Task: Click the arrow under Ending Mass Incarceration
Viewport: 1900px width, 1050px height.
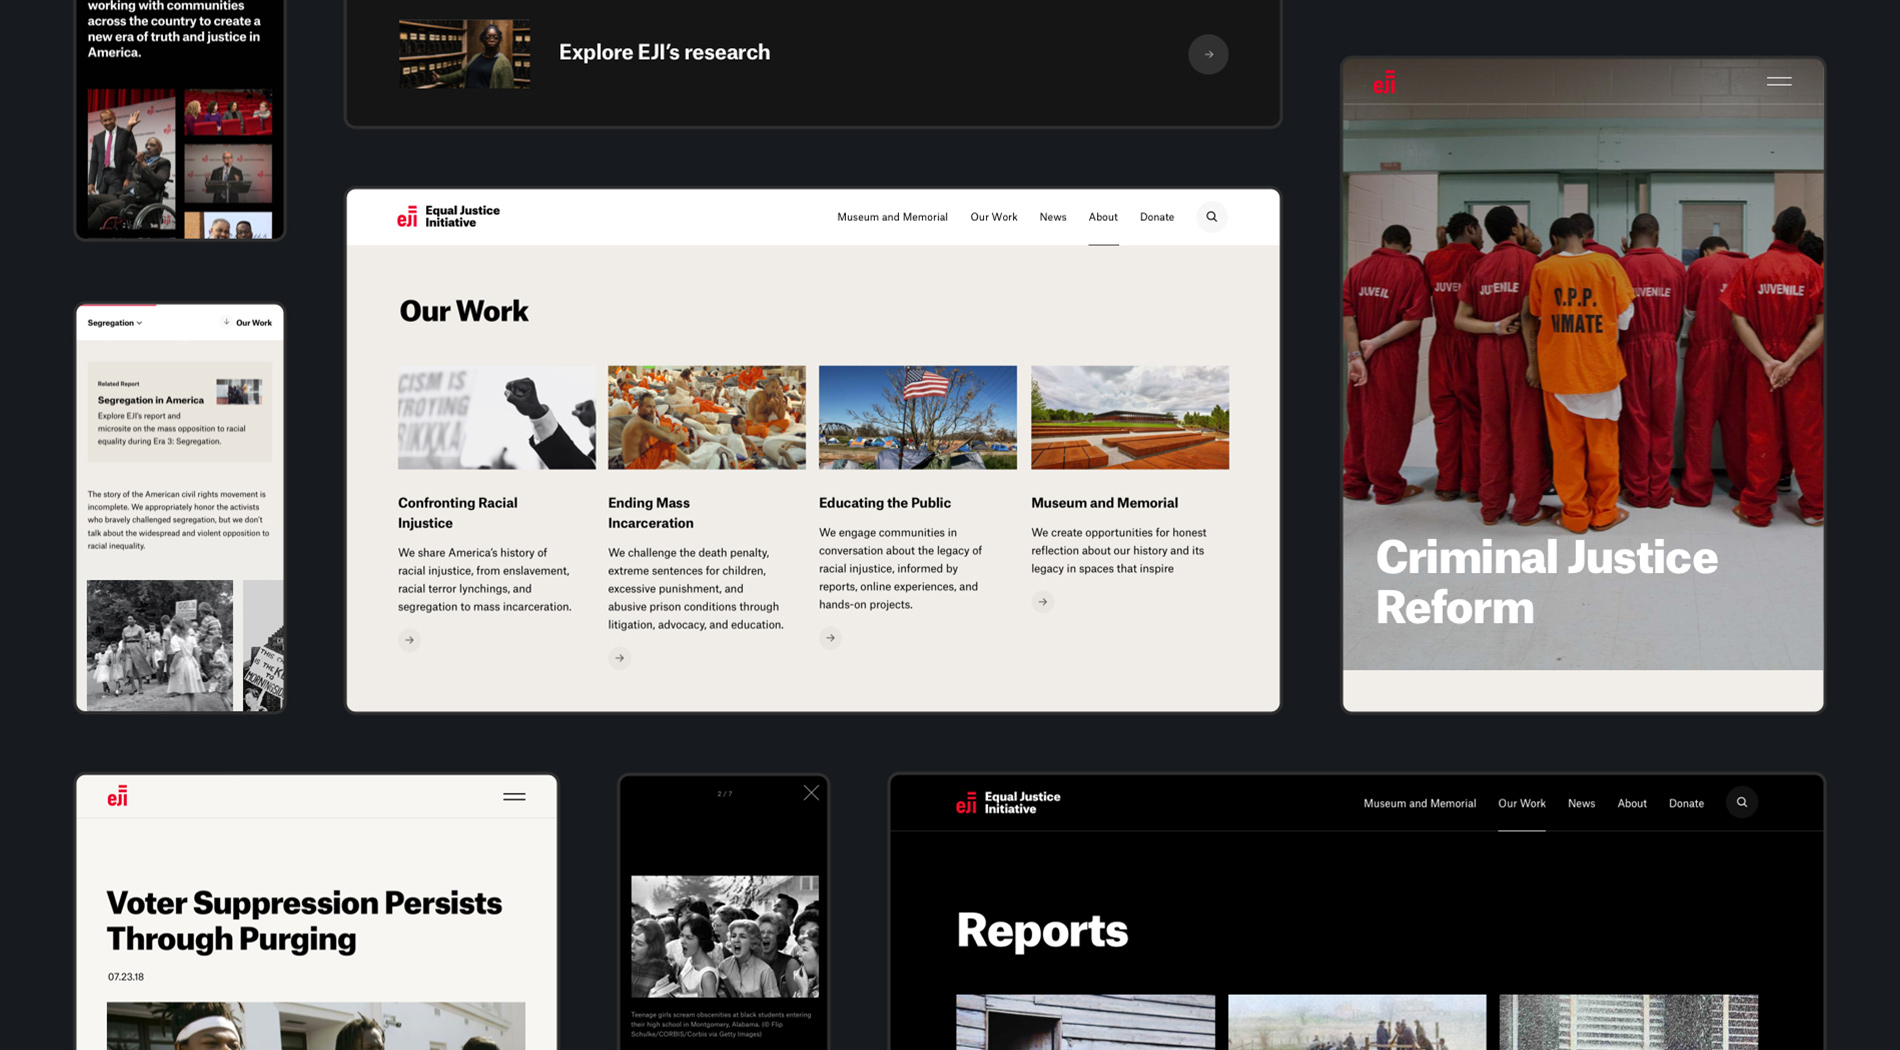Action: pos(619,658)
